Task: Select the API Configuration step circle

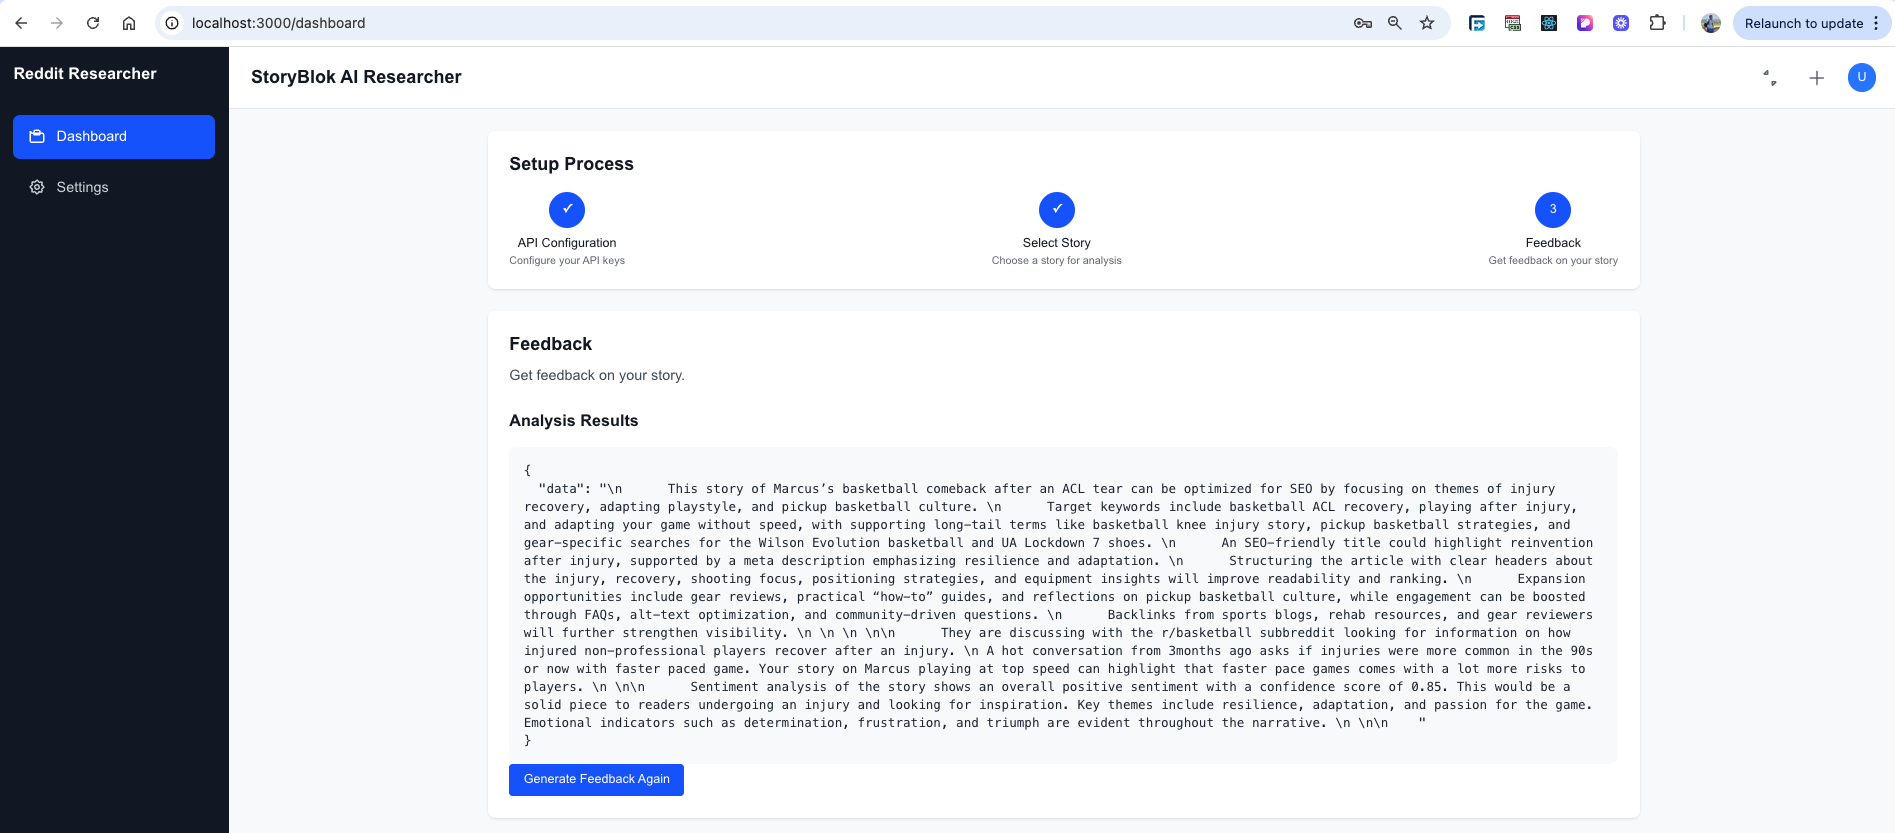Action: 567,210
